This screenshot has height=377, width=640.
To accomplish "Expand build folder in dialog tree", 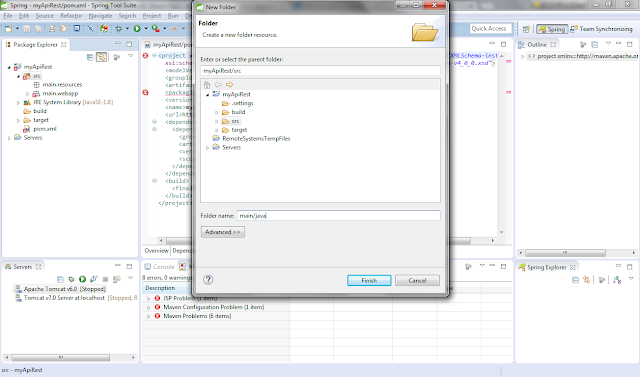I will [x=217, y=112].
